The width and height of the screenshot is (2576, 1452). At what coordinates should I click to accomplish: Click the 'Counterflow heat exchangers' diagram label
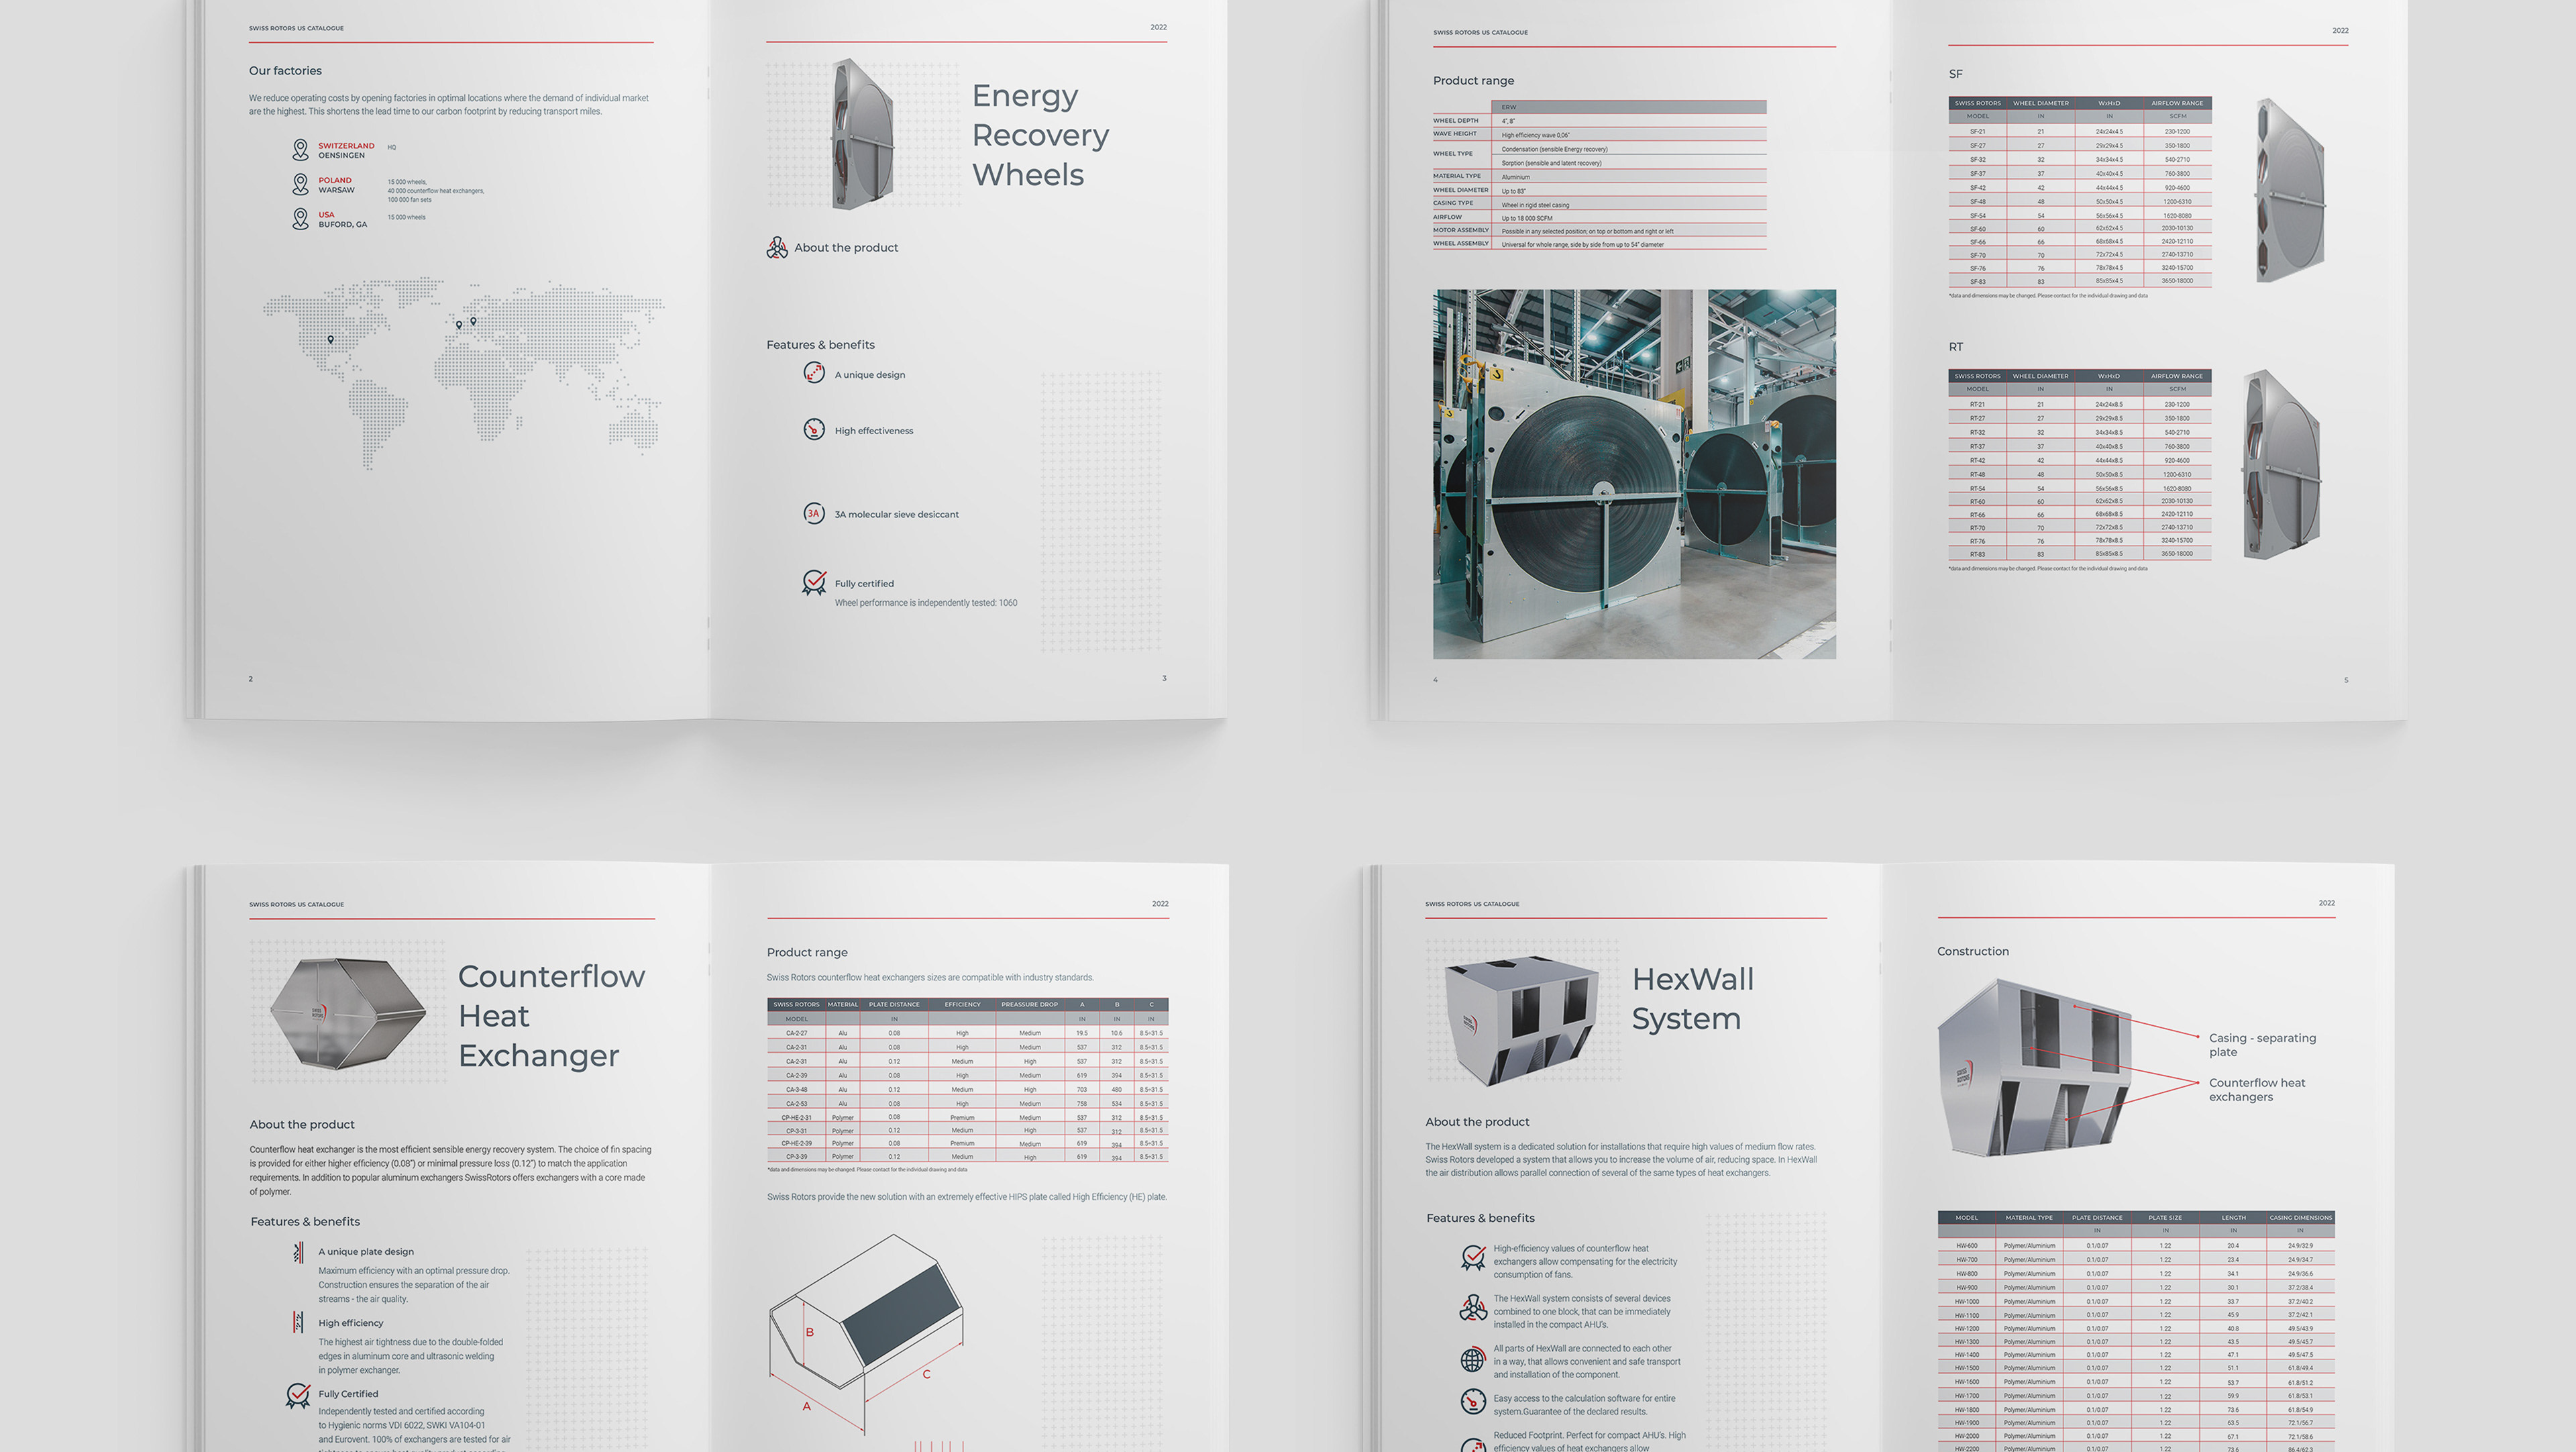(2257, 1090)
